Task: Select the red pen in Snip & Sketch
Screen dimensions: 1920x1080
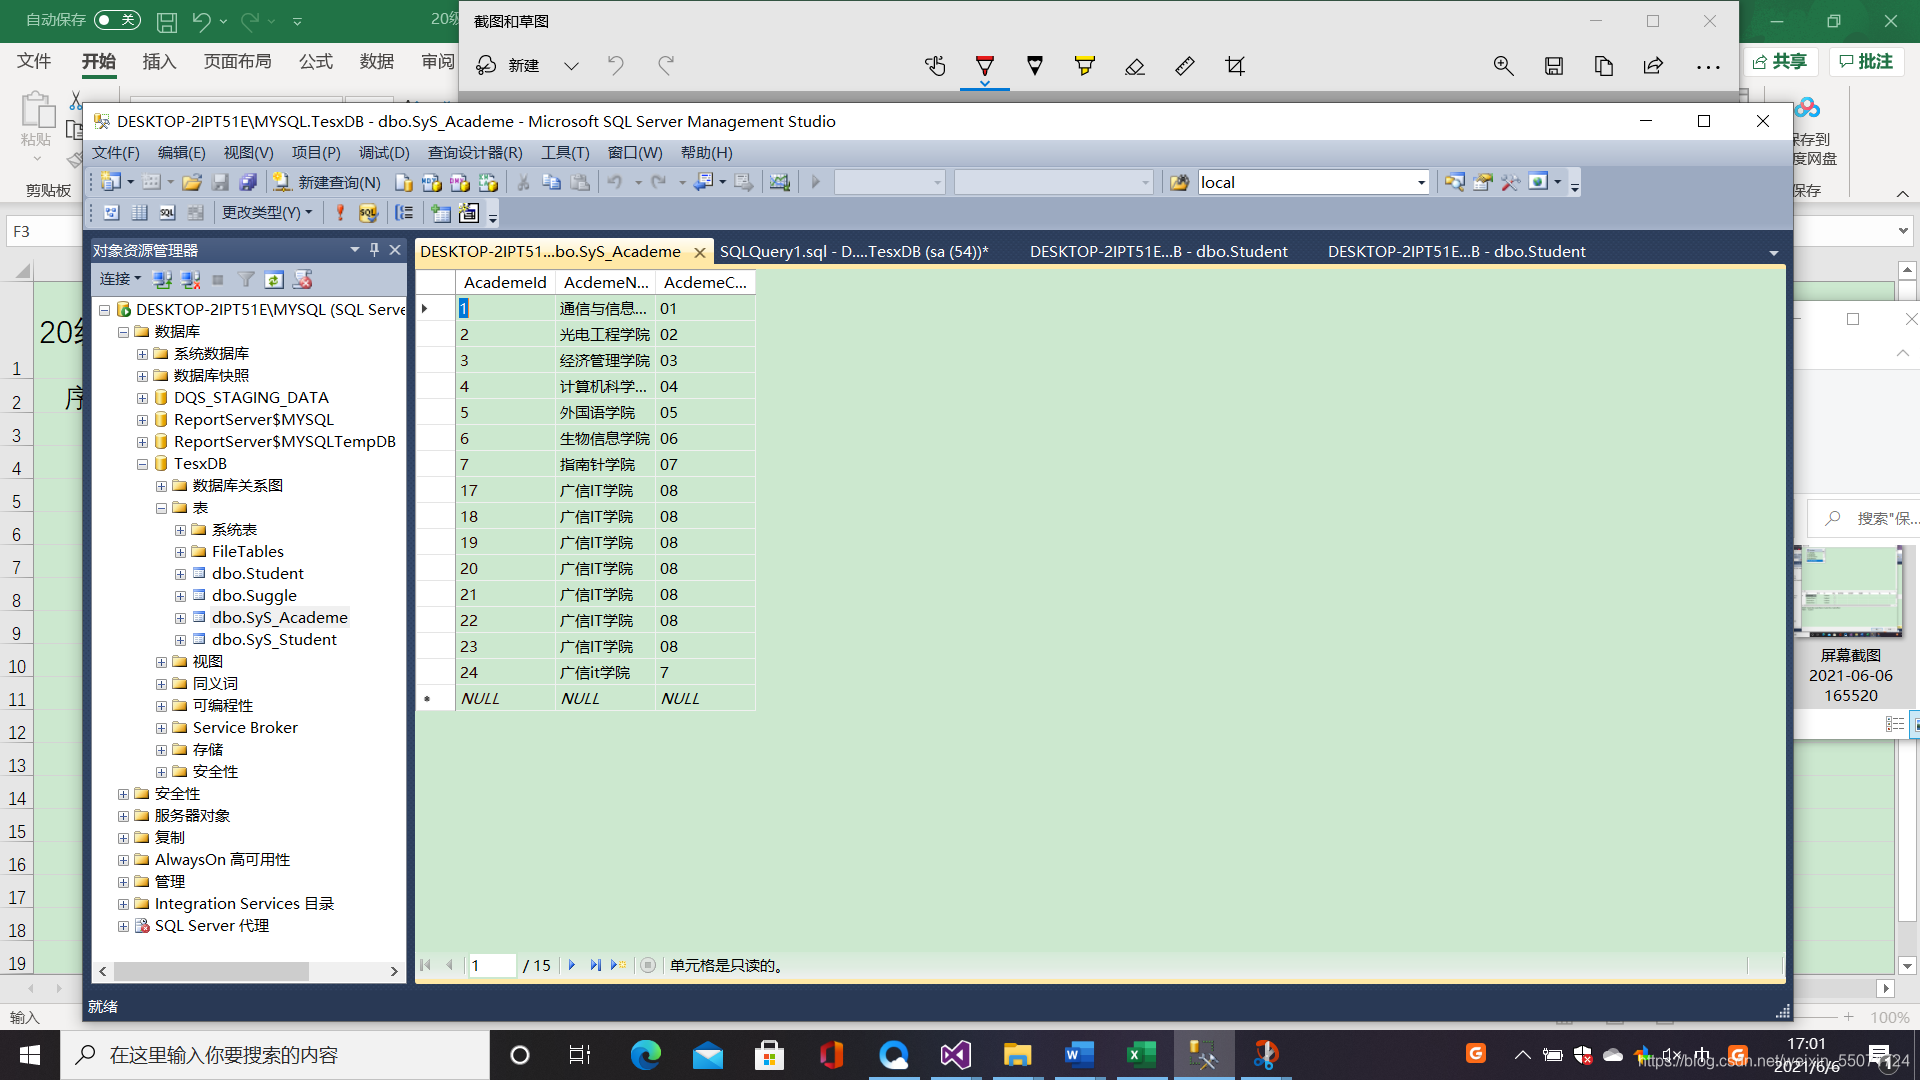Action: (x=984, y=66)
